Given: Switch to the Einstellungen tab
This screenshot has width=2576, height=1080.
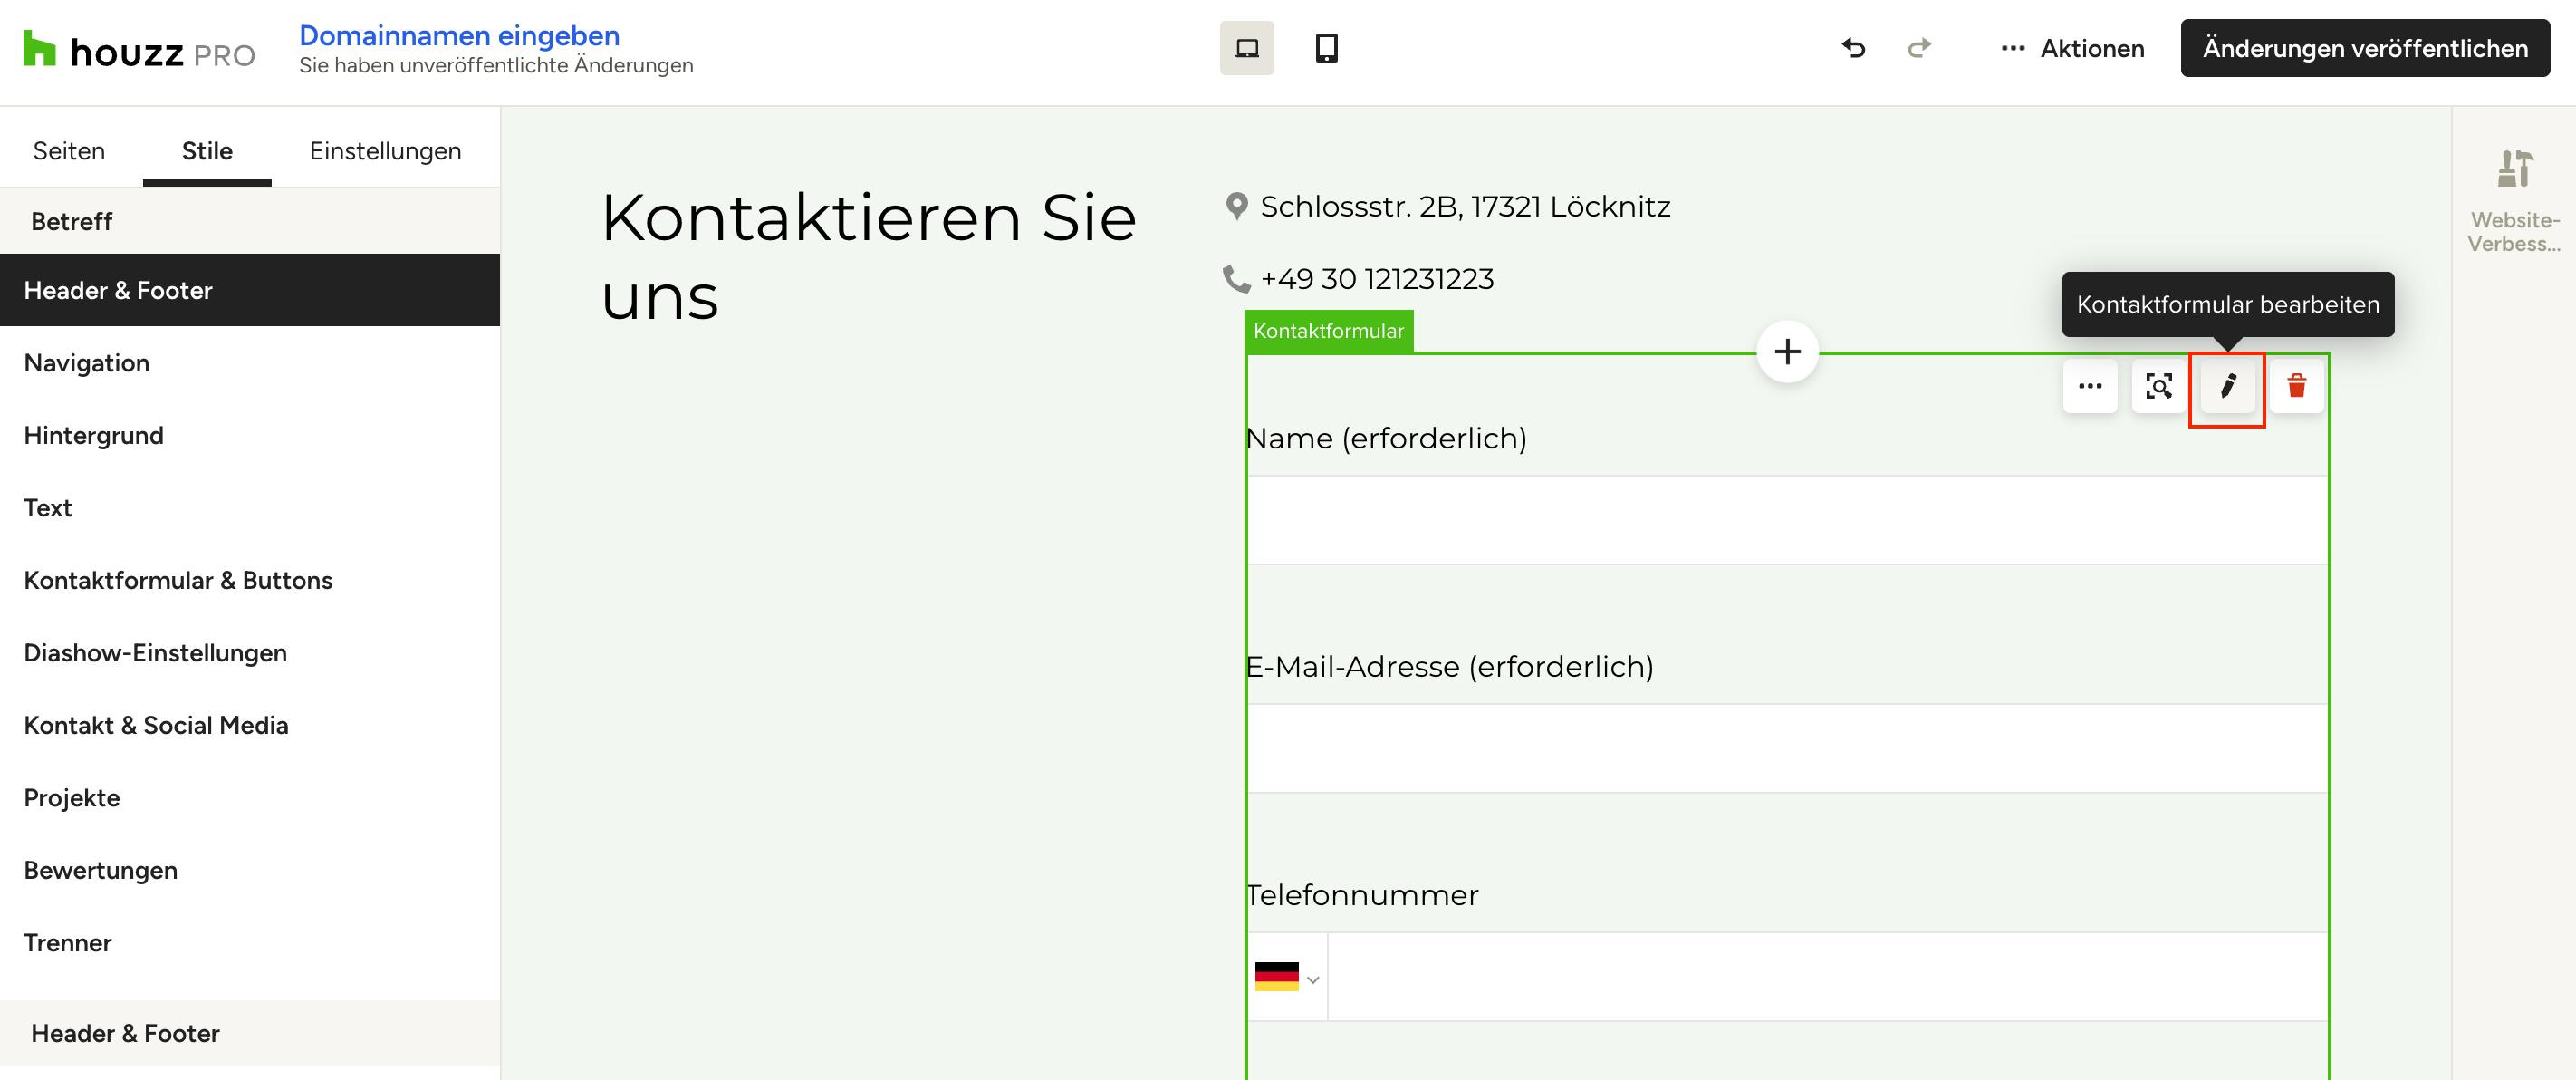Looking at the screenshot, I should coord(385,151).
